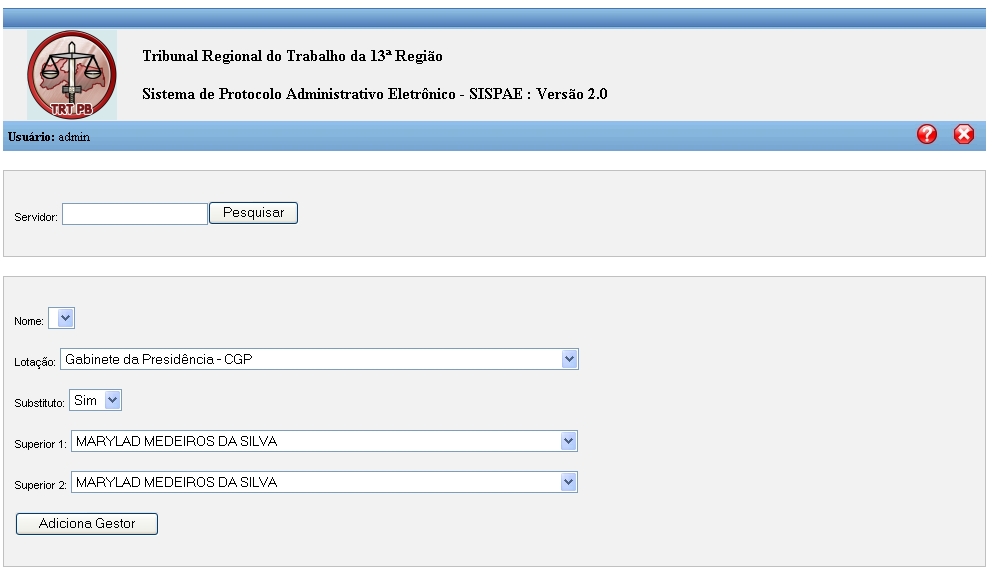Click the red help question mark icon
The image size is (995, 583).
[x=926, y=134]
